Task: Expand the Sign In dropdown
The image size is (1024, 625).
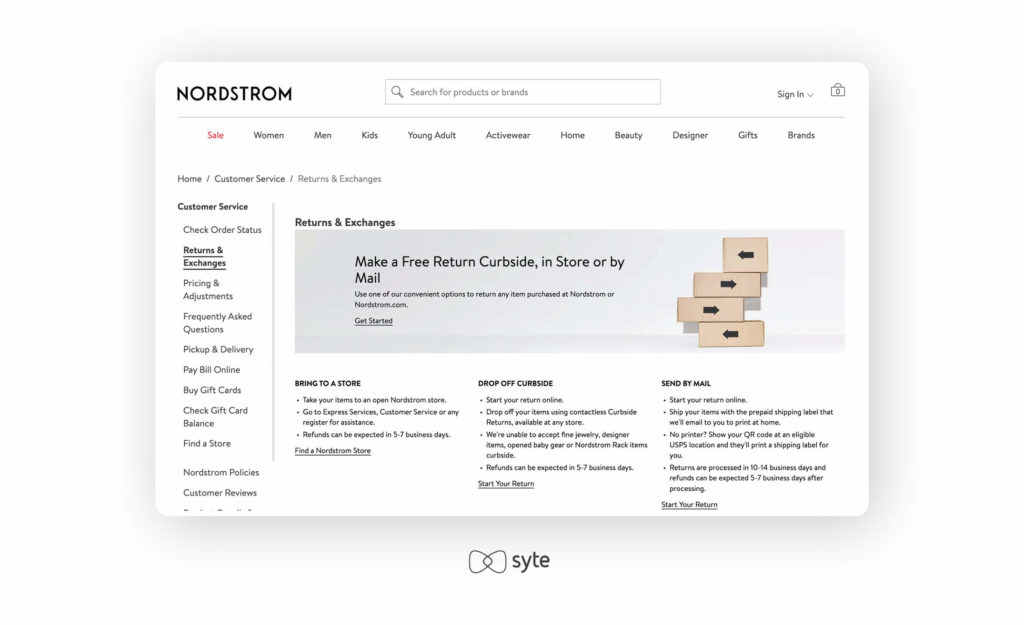Action: coord(795,94)
